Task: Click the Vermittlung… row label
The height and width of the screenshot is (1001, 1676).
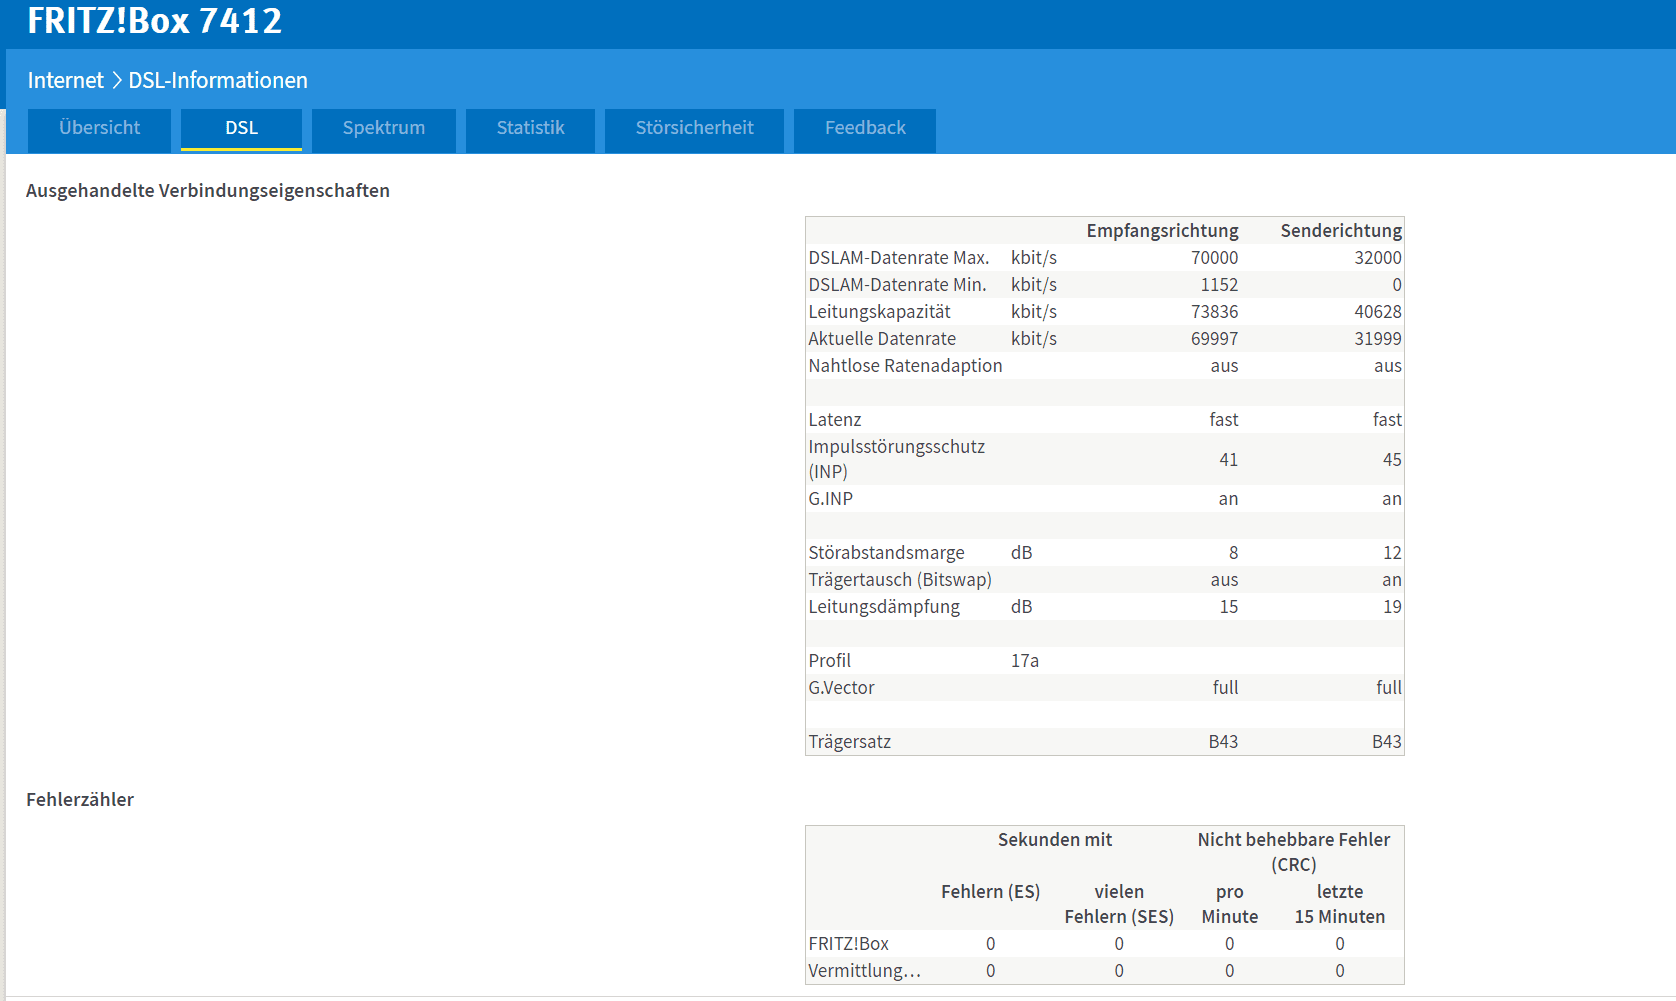Action: (x=864, y=971)
